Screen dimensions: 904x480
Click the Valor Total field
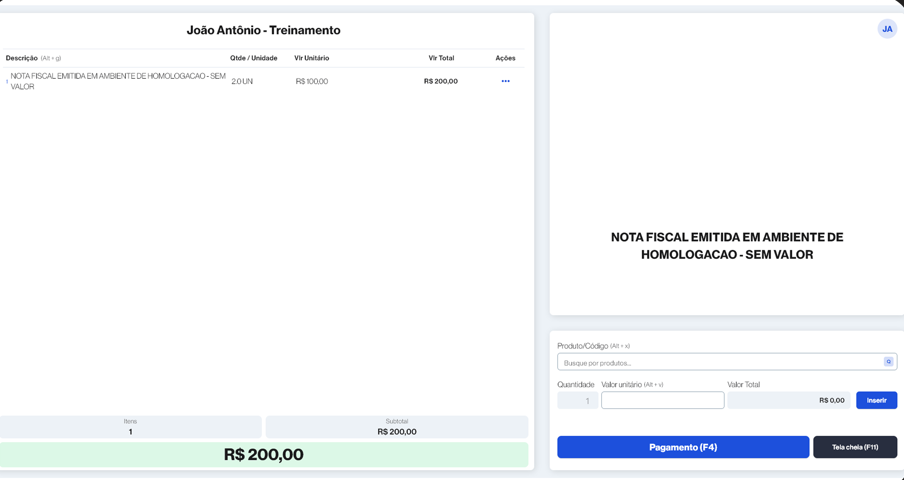click(789, 400)
